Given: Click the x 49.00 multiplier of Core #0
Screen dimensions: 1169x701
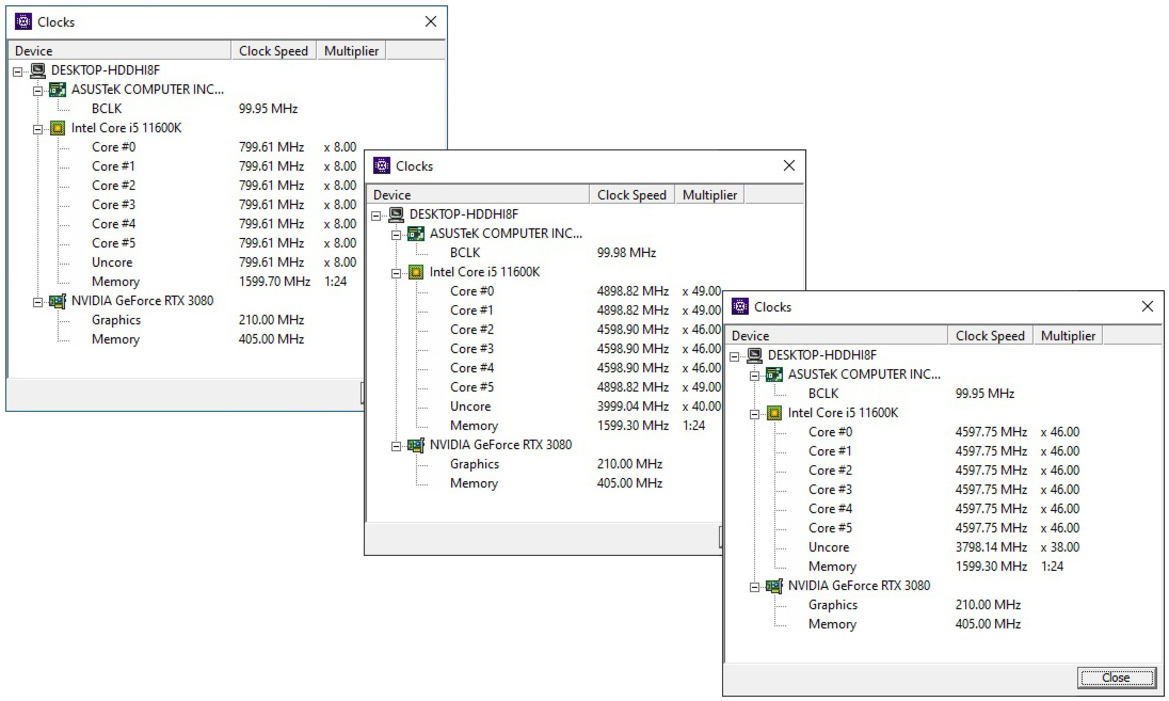Looking at the screenshot, I should (702, 291).
